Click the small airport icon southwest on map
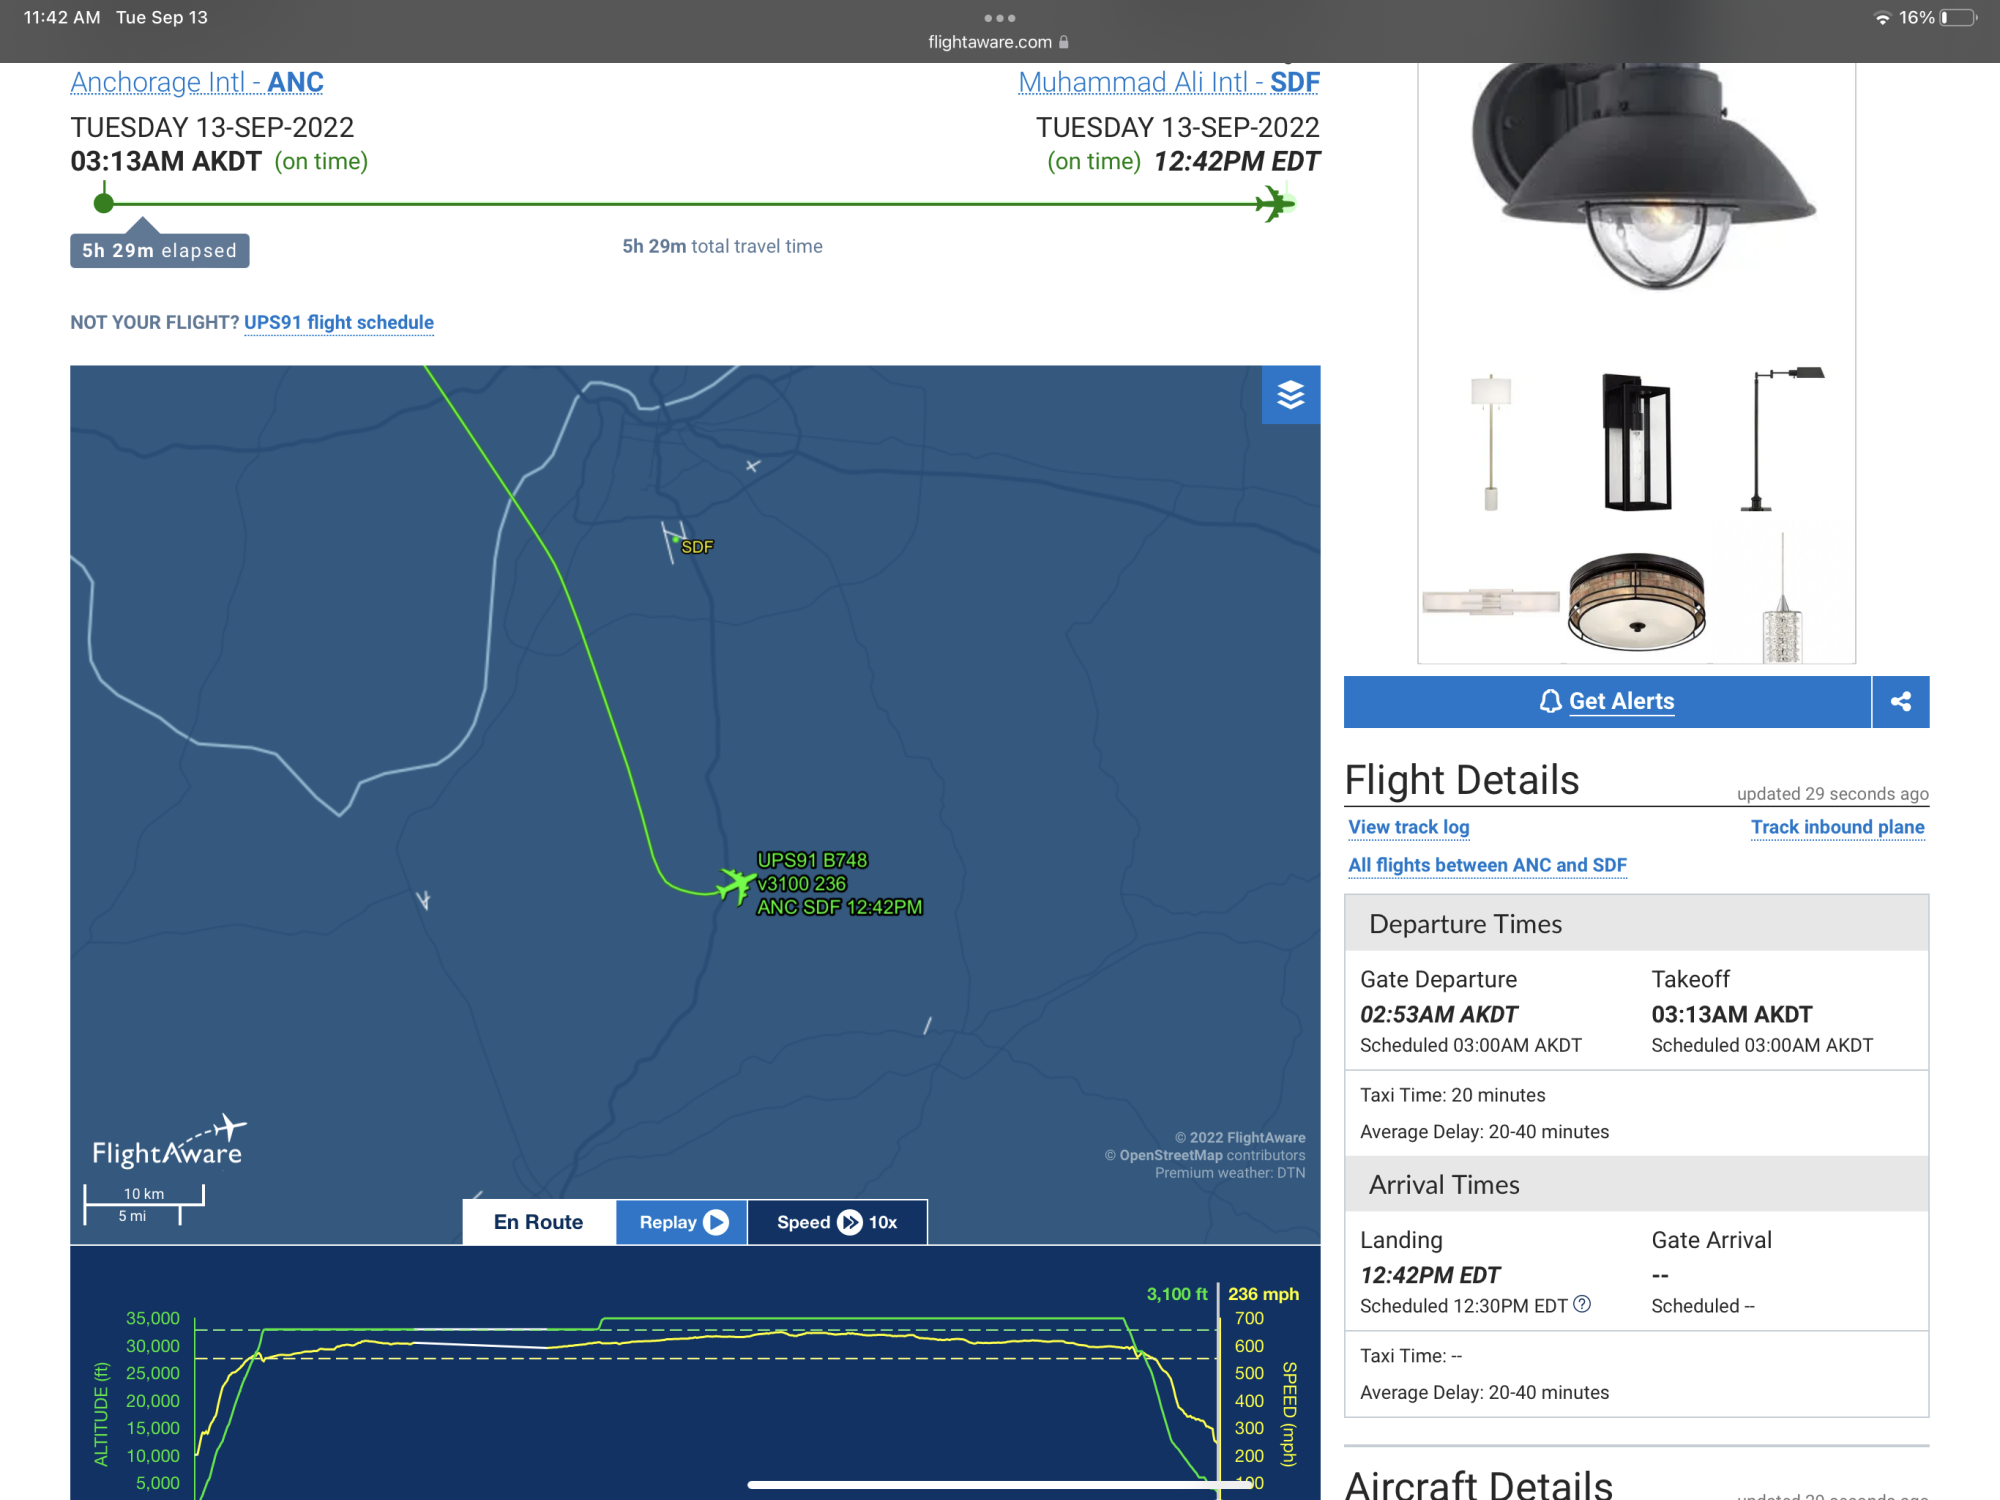This screenshot has width=2000, height=1500. pos(423,900)
